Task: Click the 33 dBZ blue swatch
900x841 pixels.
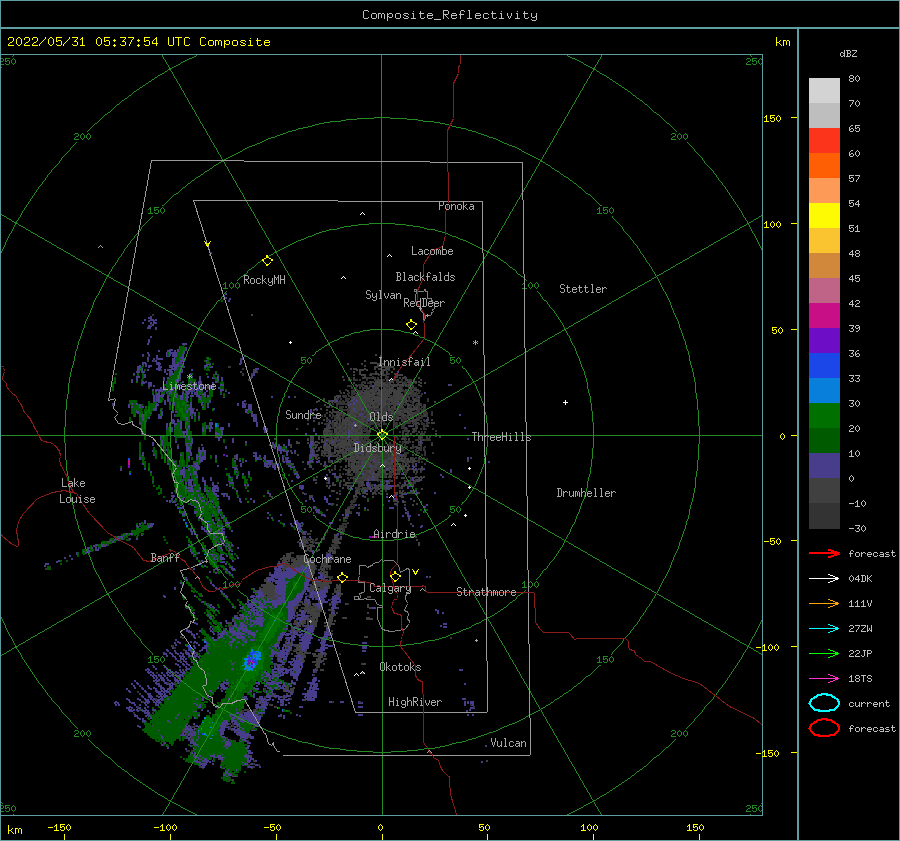Action: [x=824, y=390]
